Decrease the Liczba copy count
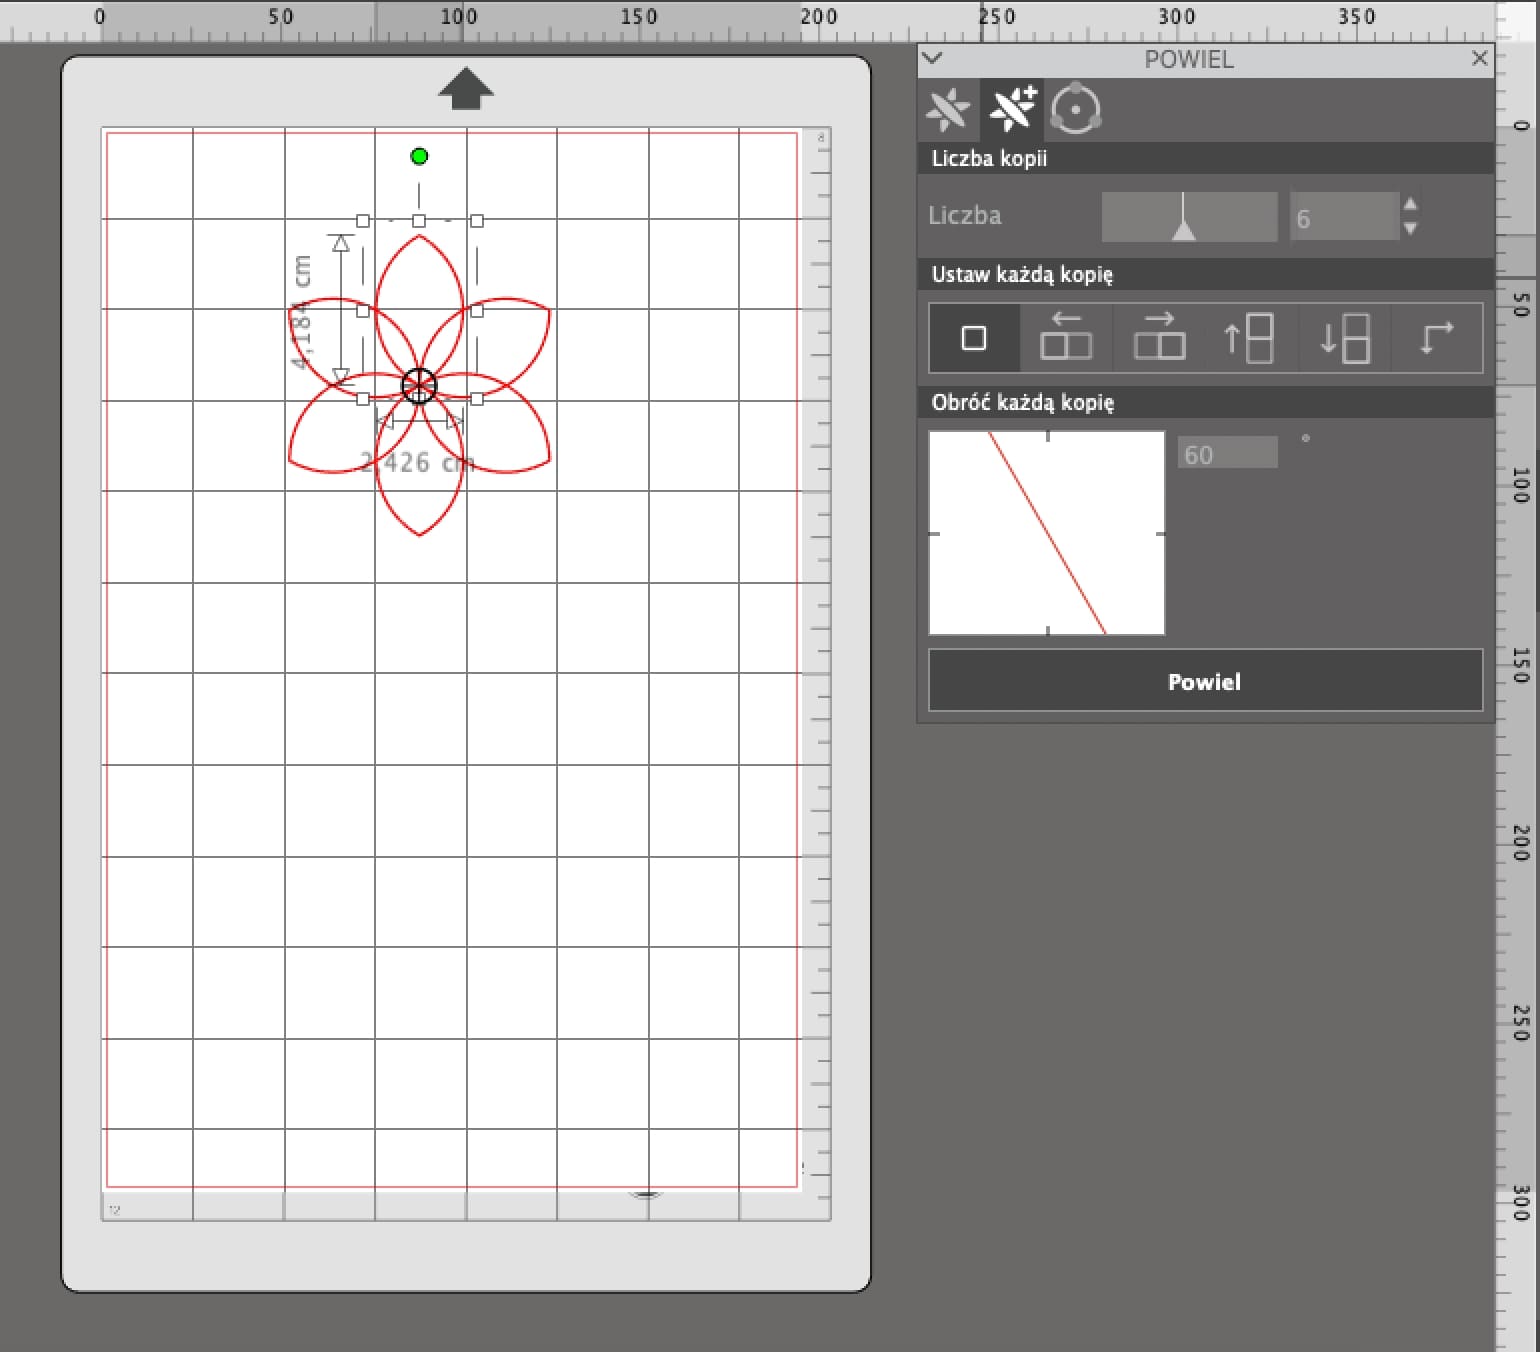 coord(1410,229)
